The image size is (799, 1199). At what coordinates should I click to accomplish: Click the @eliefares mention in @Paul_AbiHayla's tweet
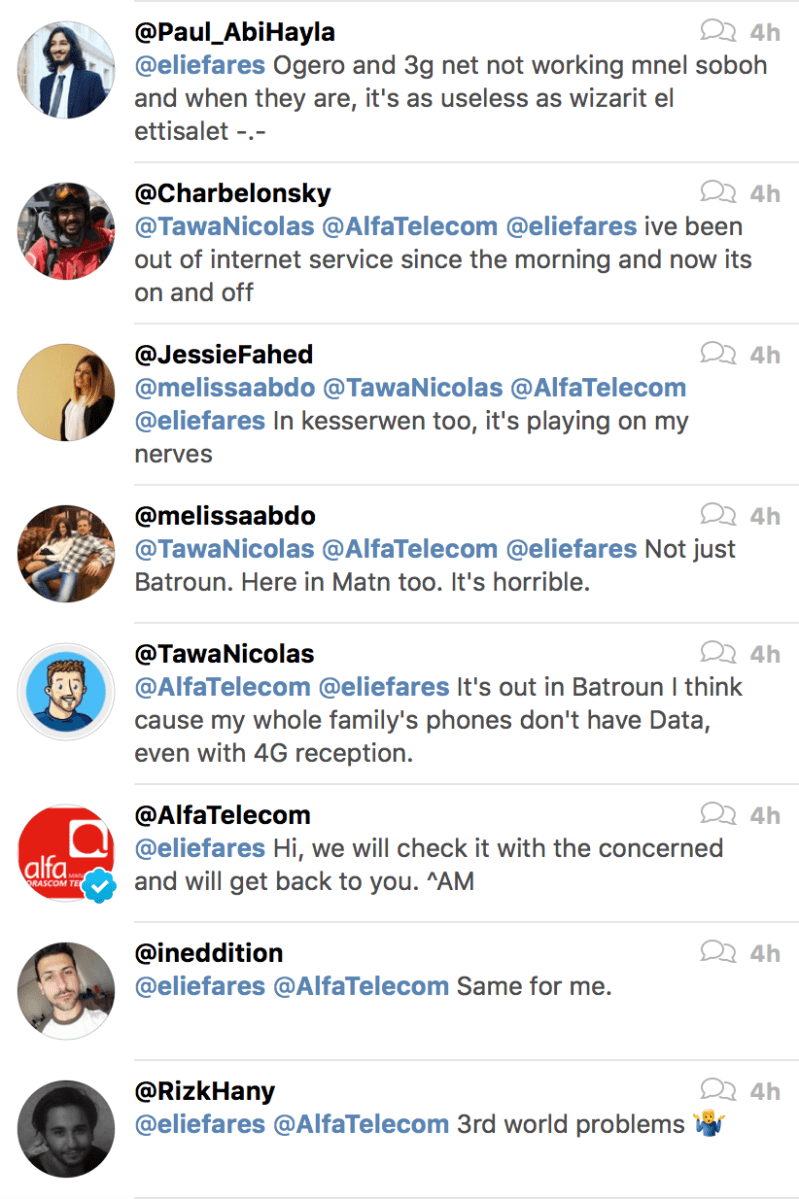(x=200, y=65)
